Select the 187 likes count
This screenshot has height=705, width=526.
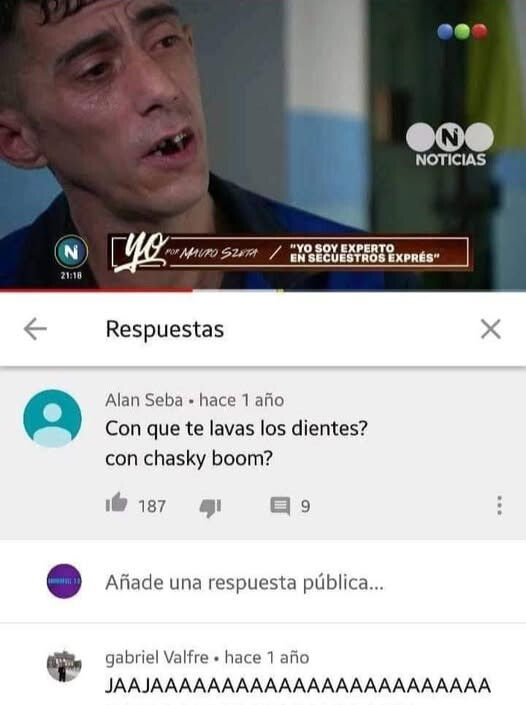point(152,506)
